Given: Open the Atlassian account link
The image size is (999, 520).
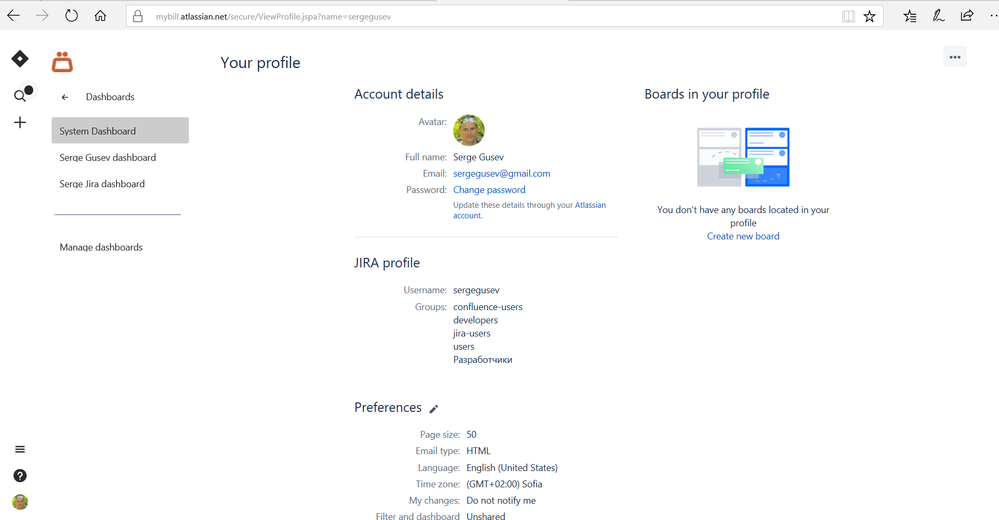Looking at the screenshot, I should point(590,205).
